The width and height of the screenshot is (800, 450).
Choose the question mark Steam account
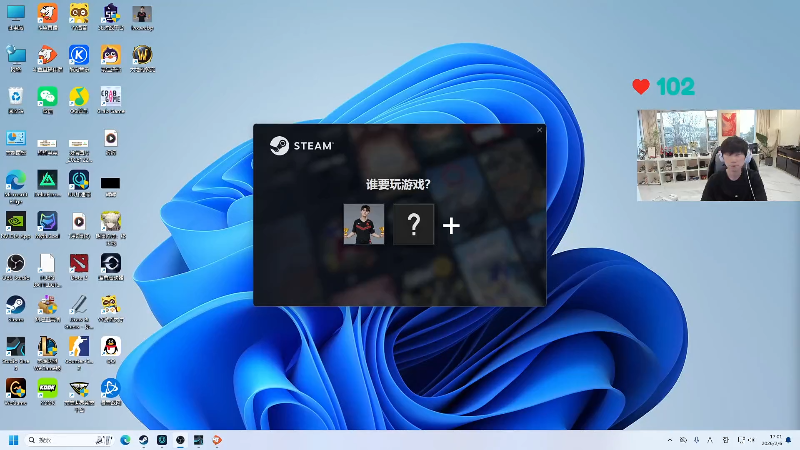(x=413, y=224)
